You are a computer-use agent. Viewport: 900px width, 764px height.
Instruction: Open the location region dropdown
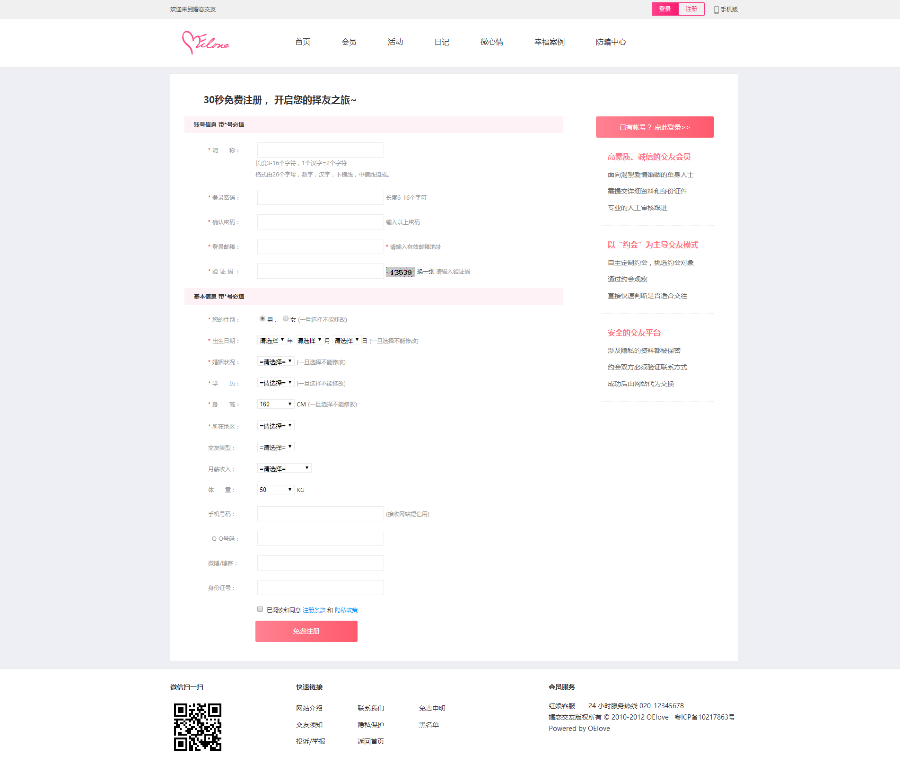(276, 426)
